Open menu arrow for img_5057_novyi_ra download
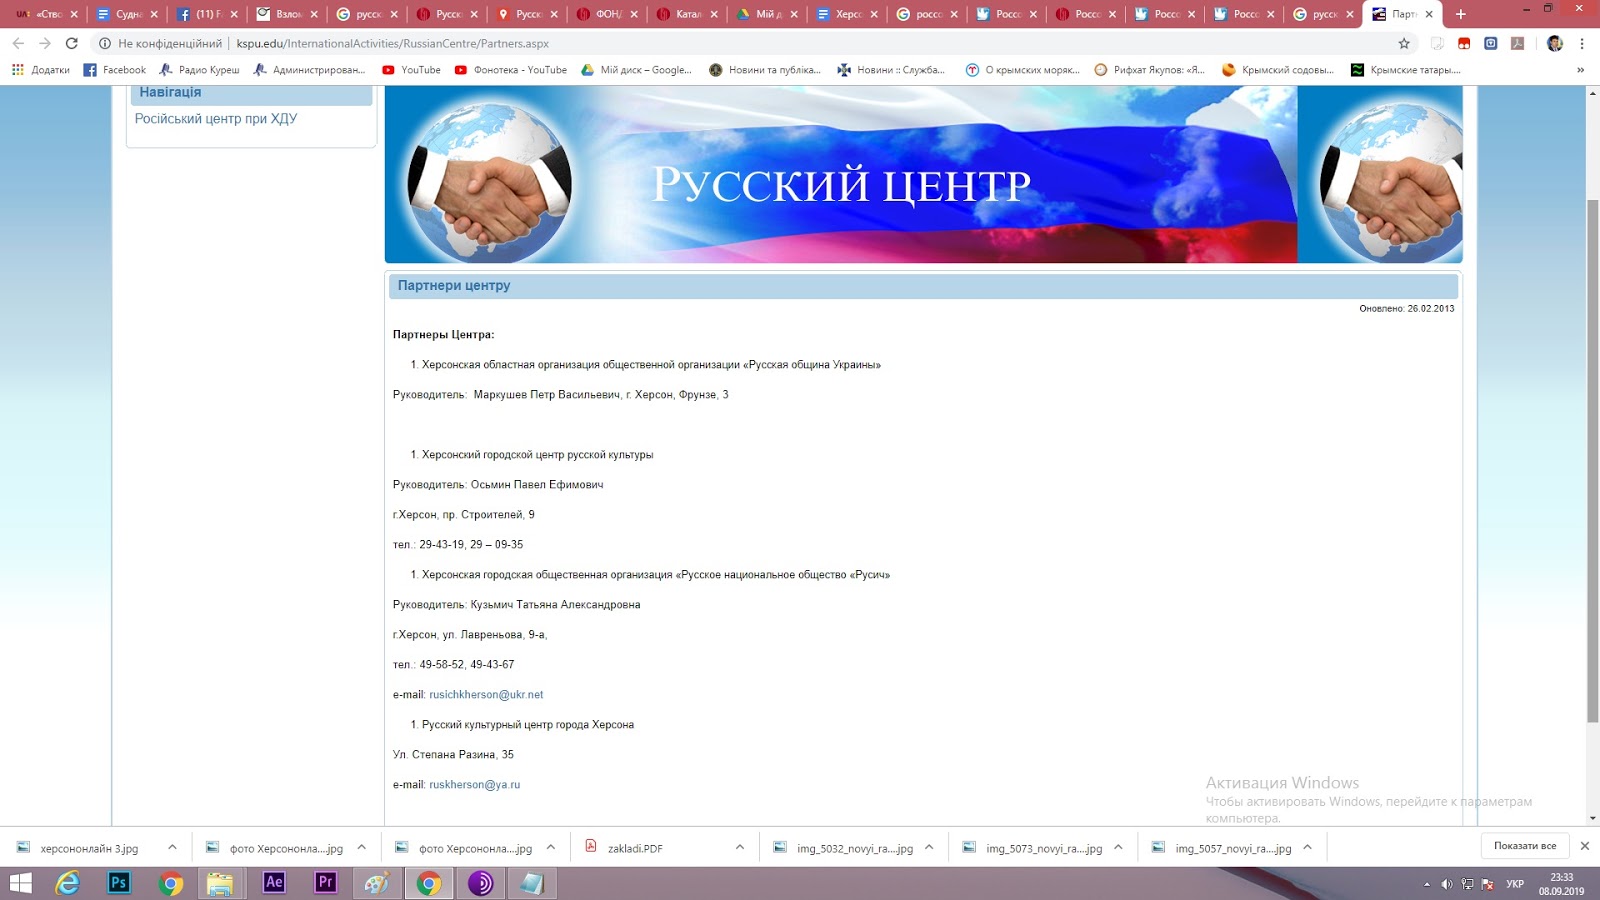The image size is (1600, 900). 1307,847
